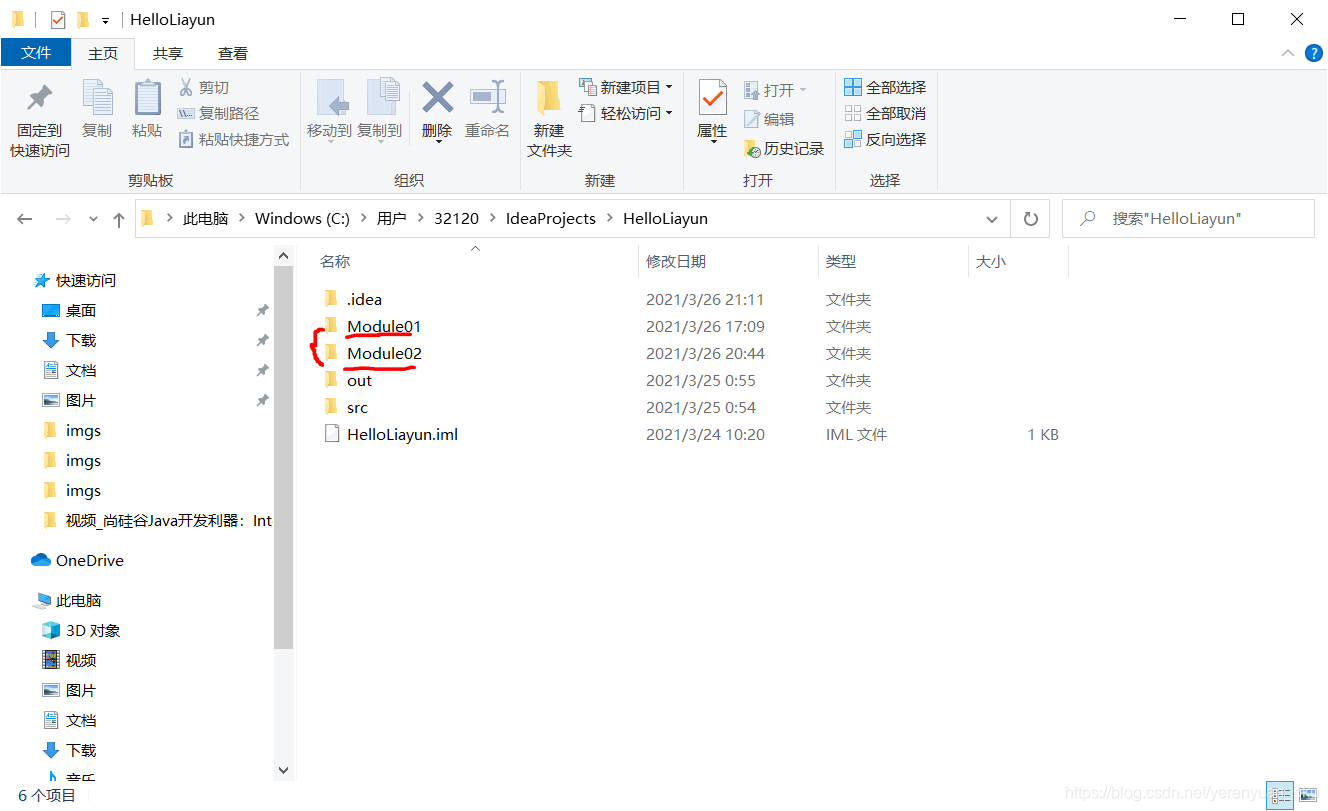Open the Easy access (轻松访问) dropdown
1328x811 pixels.
[x=626, y=114]
